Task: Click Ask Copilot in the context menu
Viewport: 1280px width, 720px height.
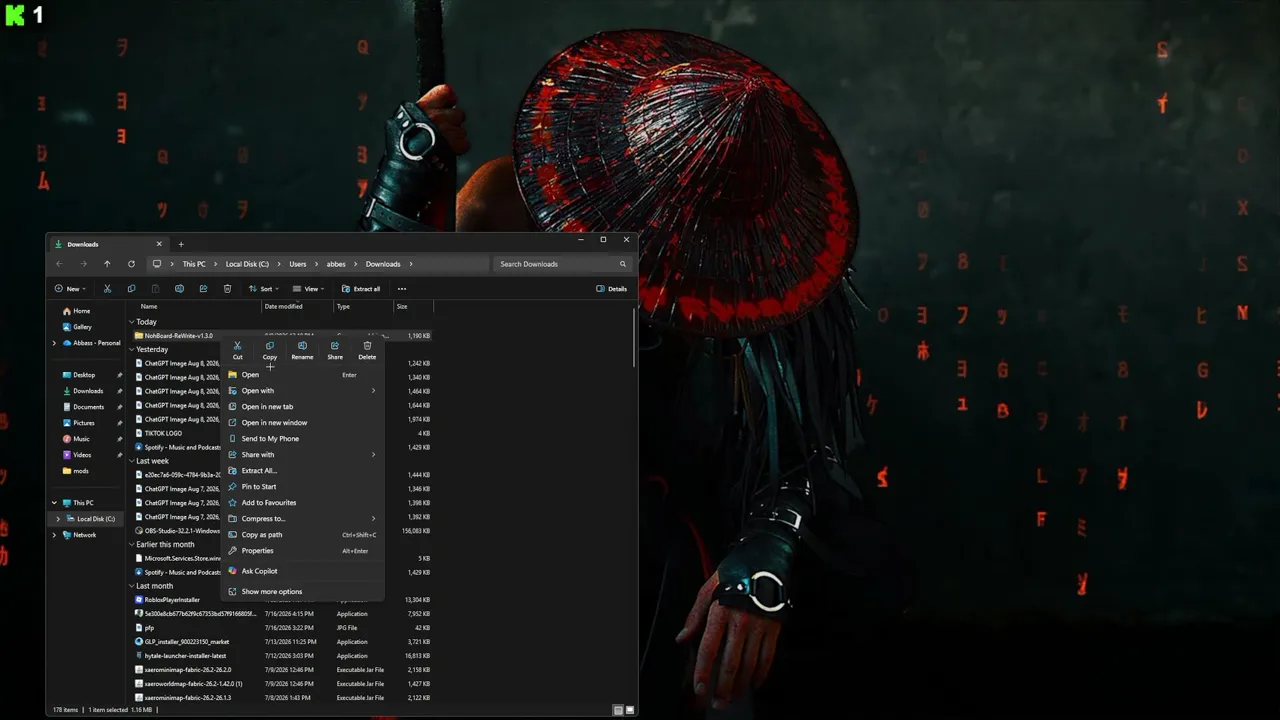Action: coord(303,571)
